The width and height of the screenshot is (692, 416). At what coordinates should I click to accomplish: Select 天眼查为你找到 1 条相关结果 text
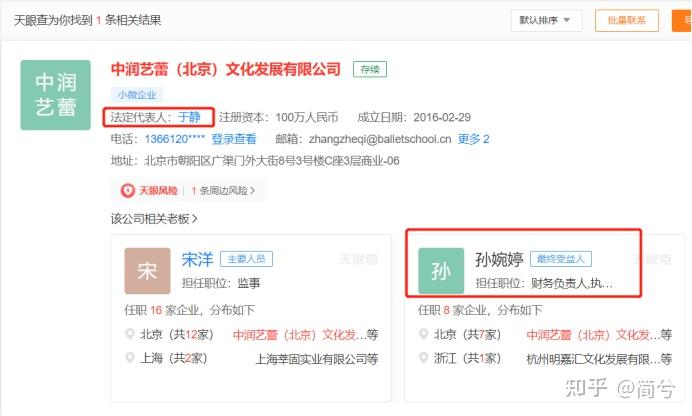[87, 20]
